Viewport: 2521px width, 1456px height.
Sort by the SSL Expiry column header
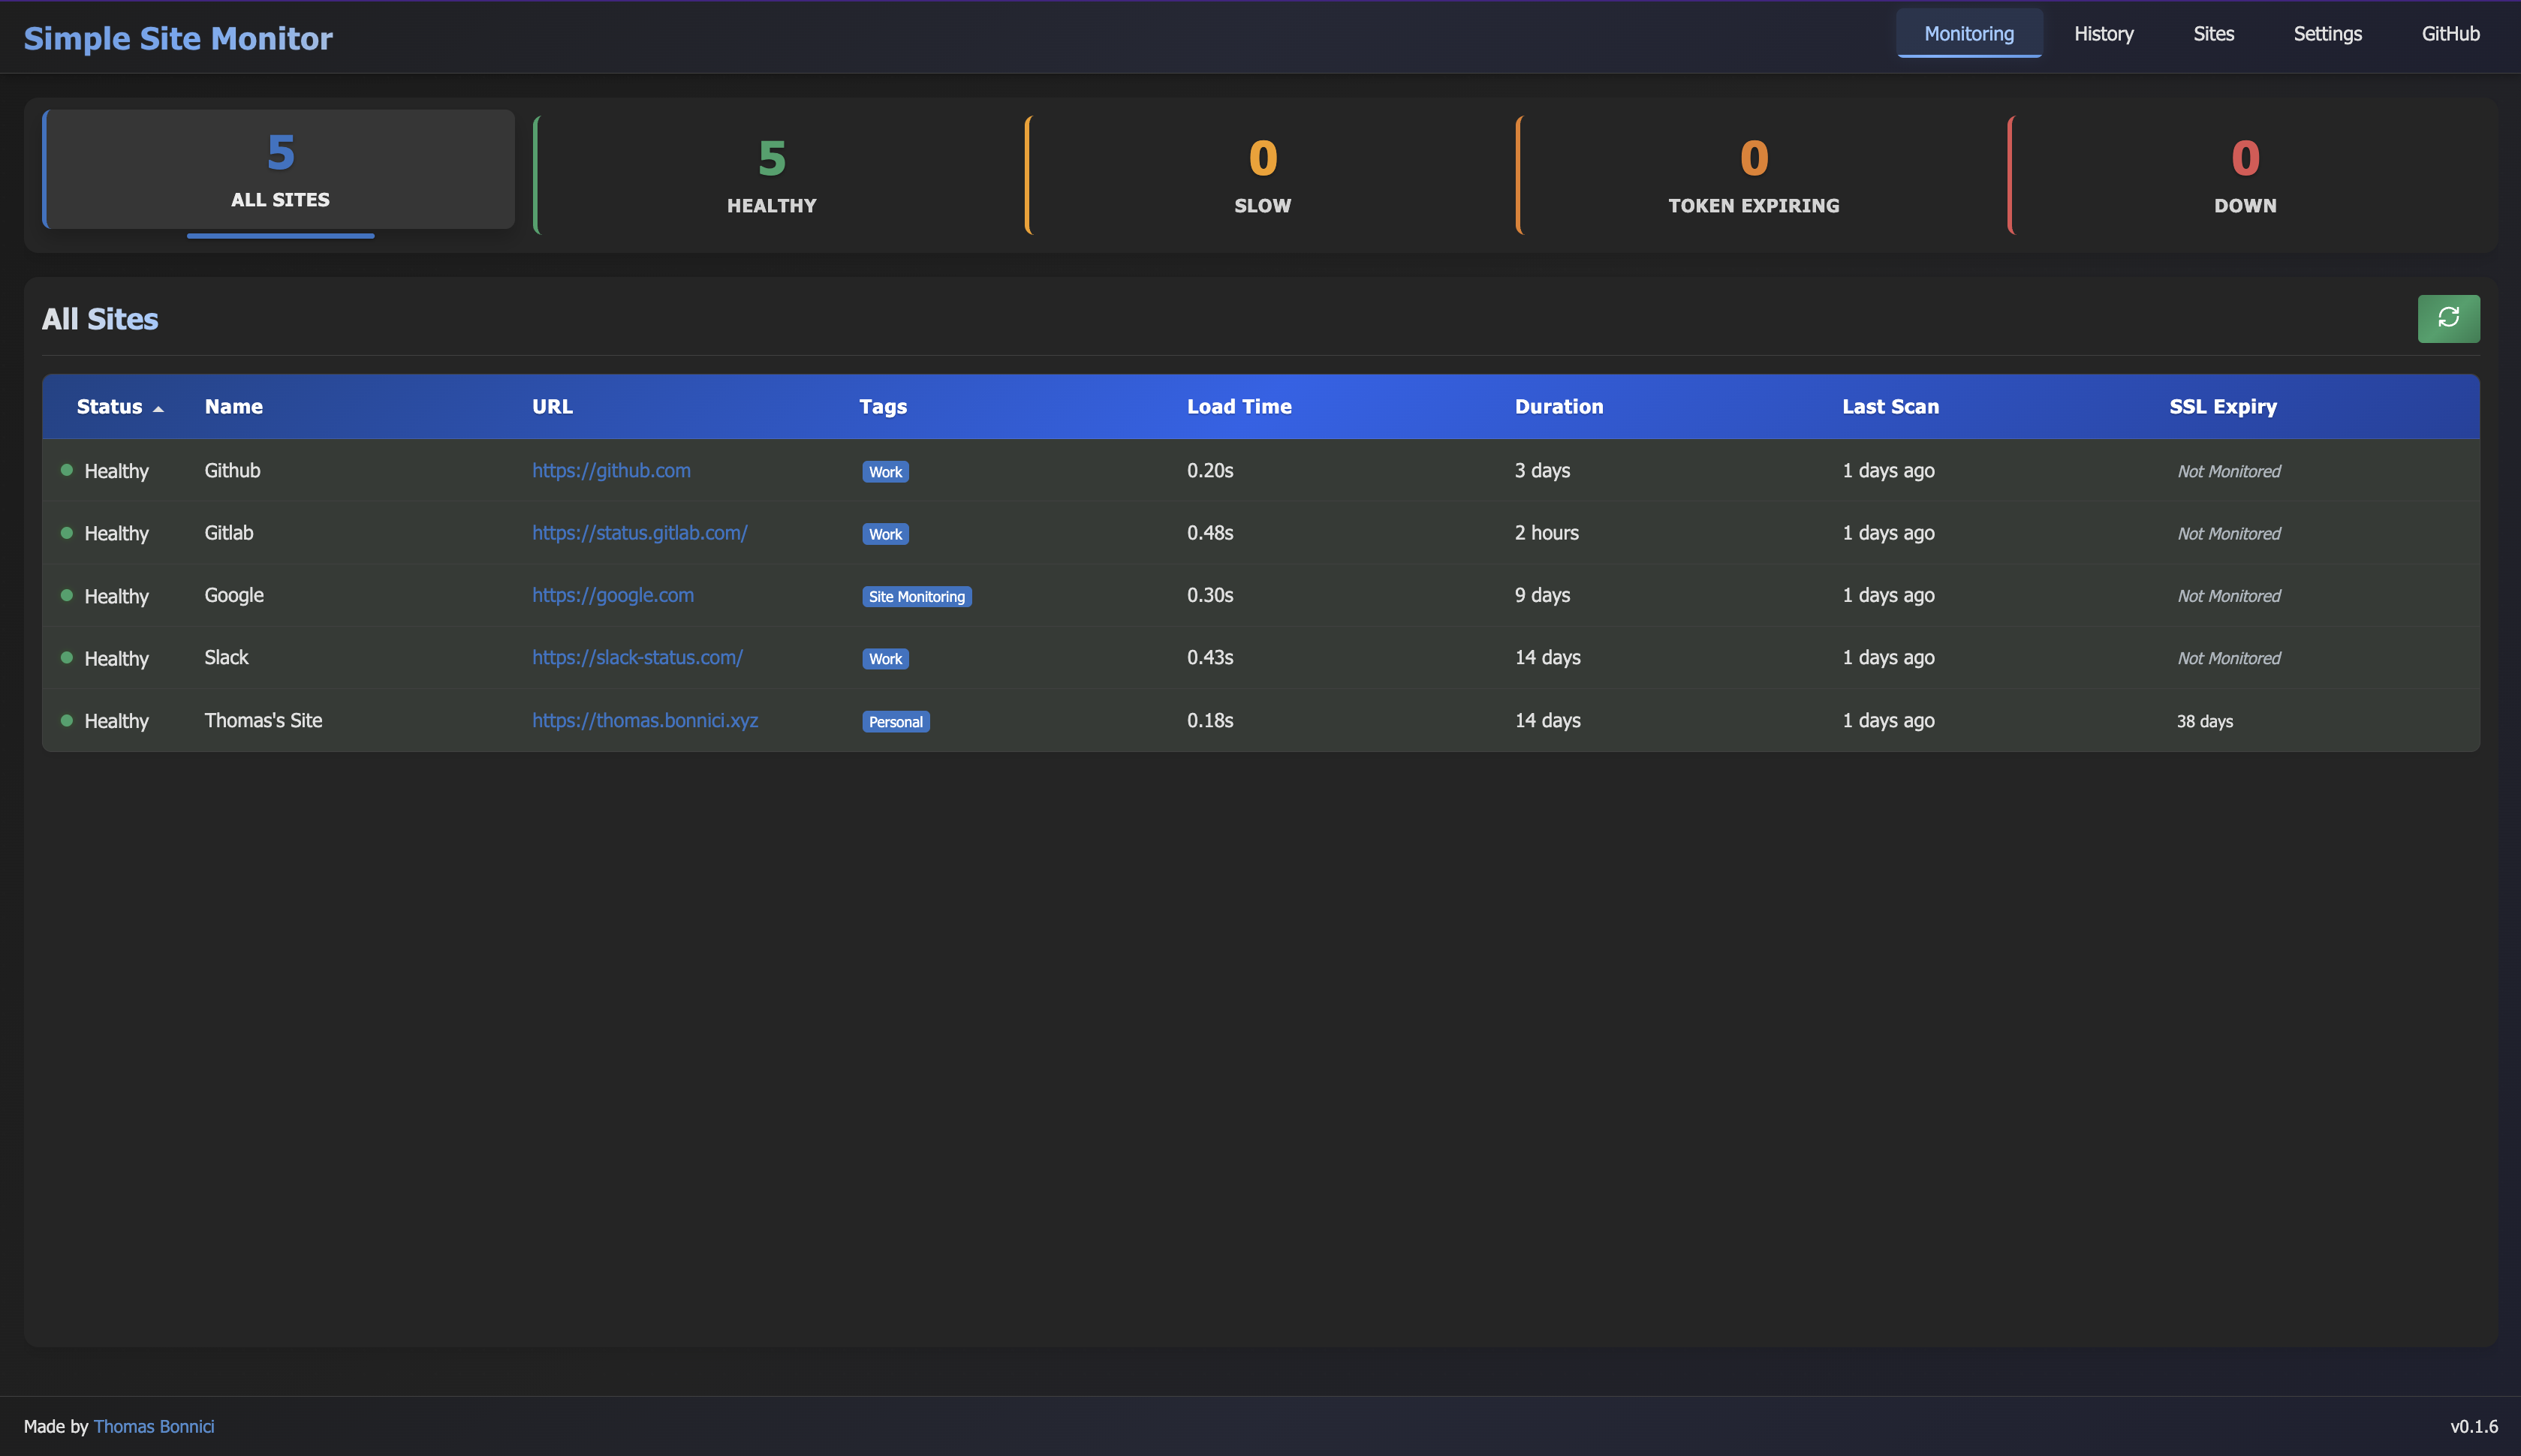pyautogui.click(x=2223, y=407)
